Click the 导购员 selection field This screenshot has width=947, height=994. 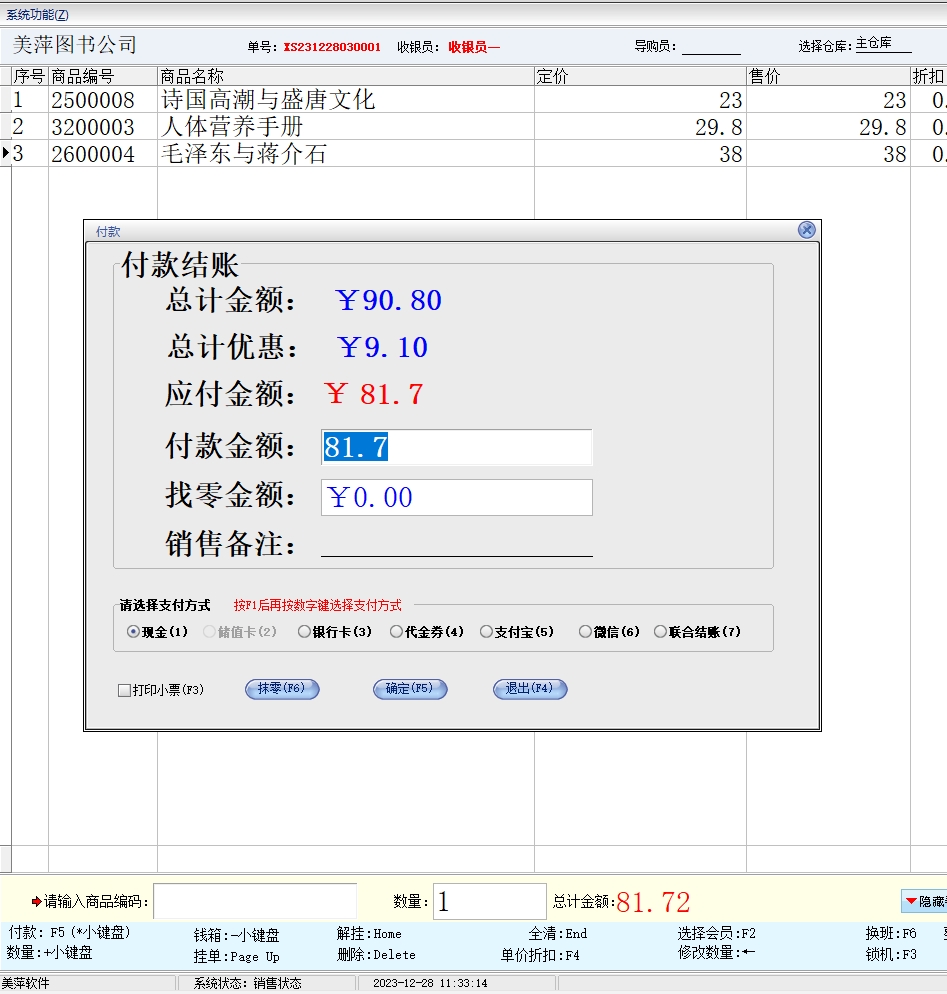(x=711, y=46)
